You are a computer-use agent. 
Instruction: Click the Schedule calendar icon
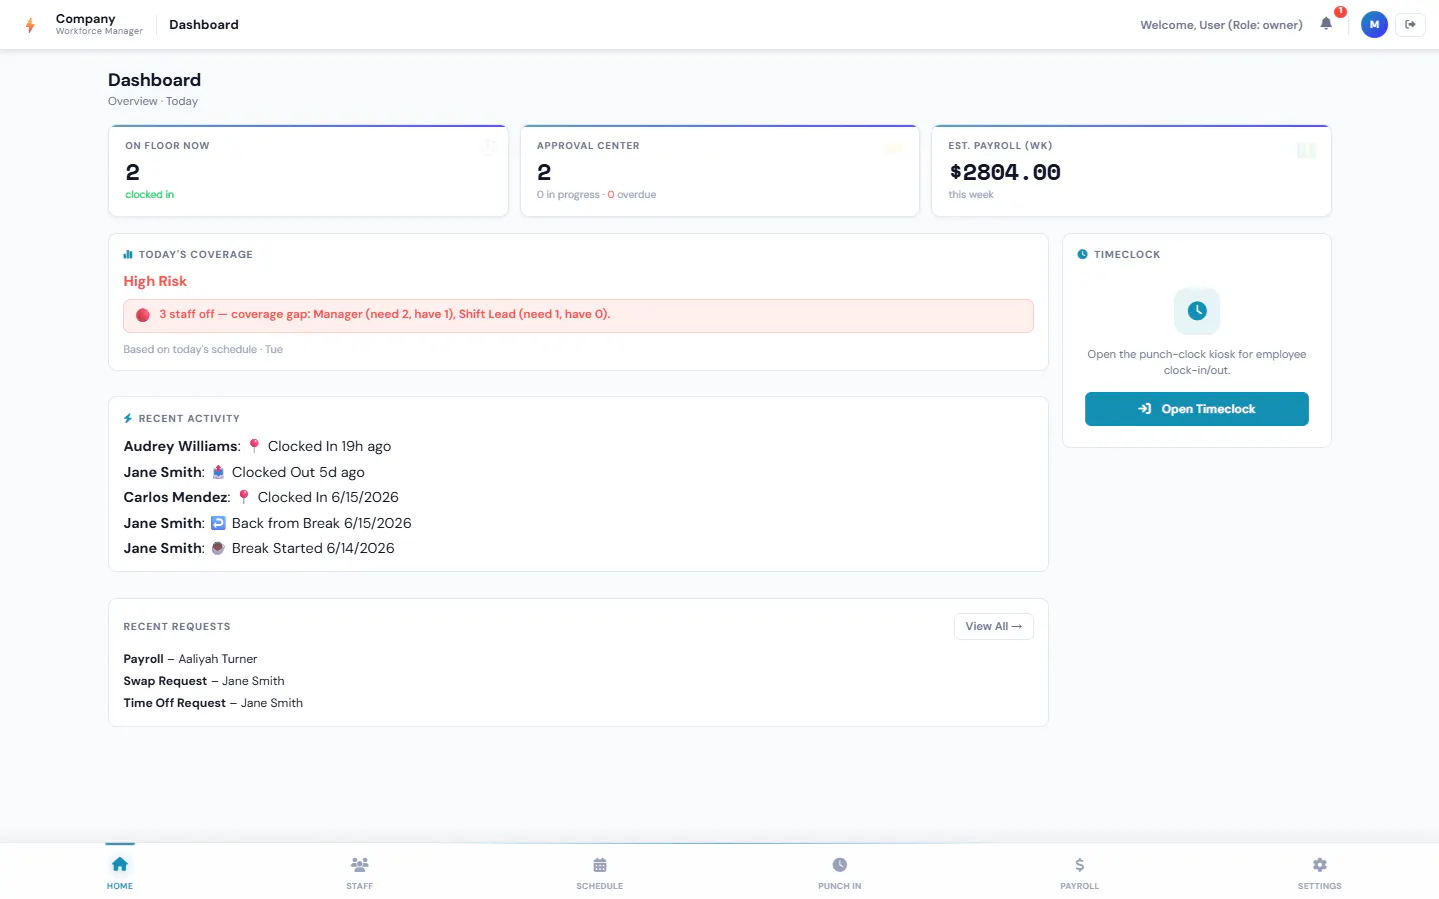600,864
